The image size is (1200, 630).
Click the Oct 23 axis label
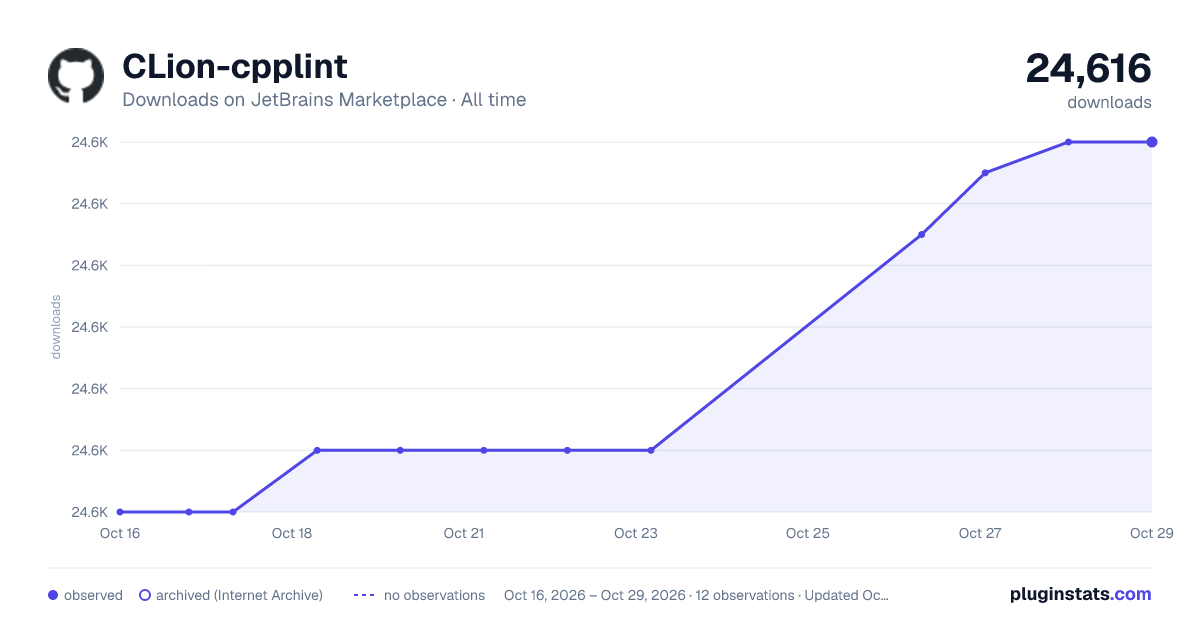tap(636, 533)
